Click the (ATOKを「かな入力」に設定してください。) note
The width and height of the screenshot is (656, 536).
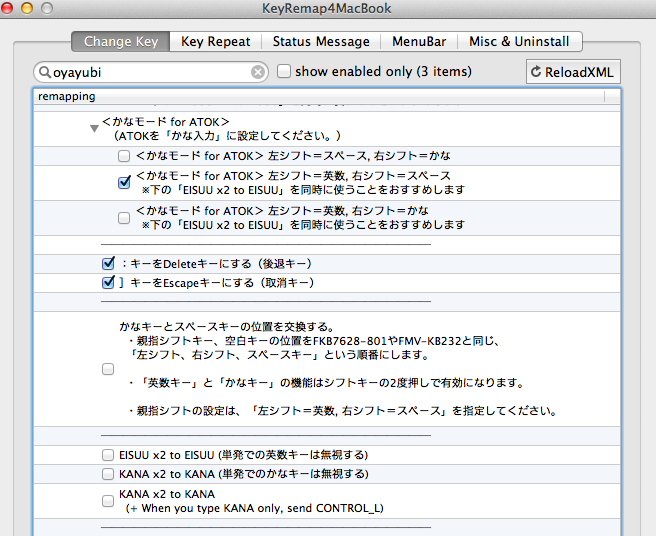coord(227,136)
